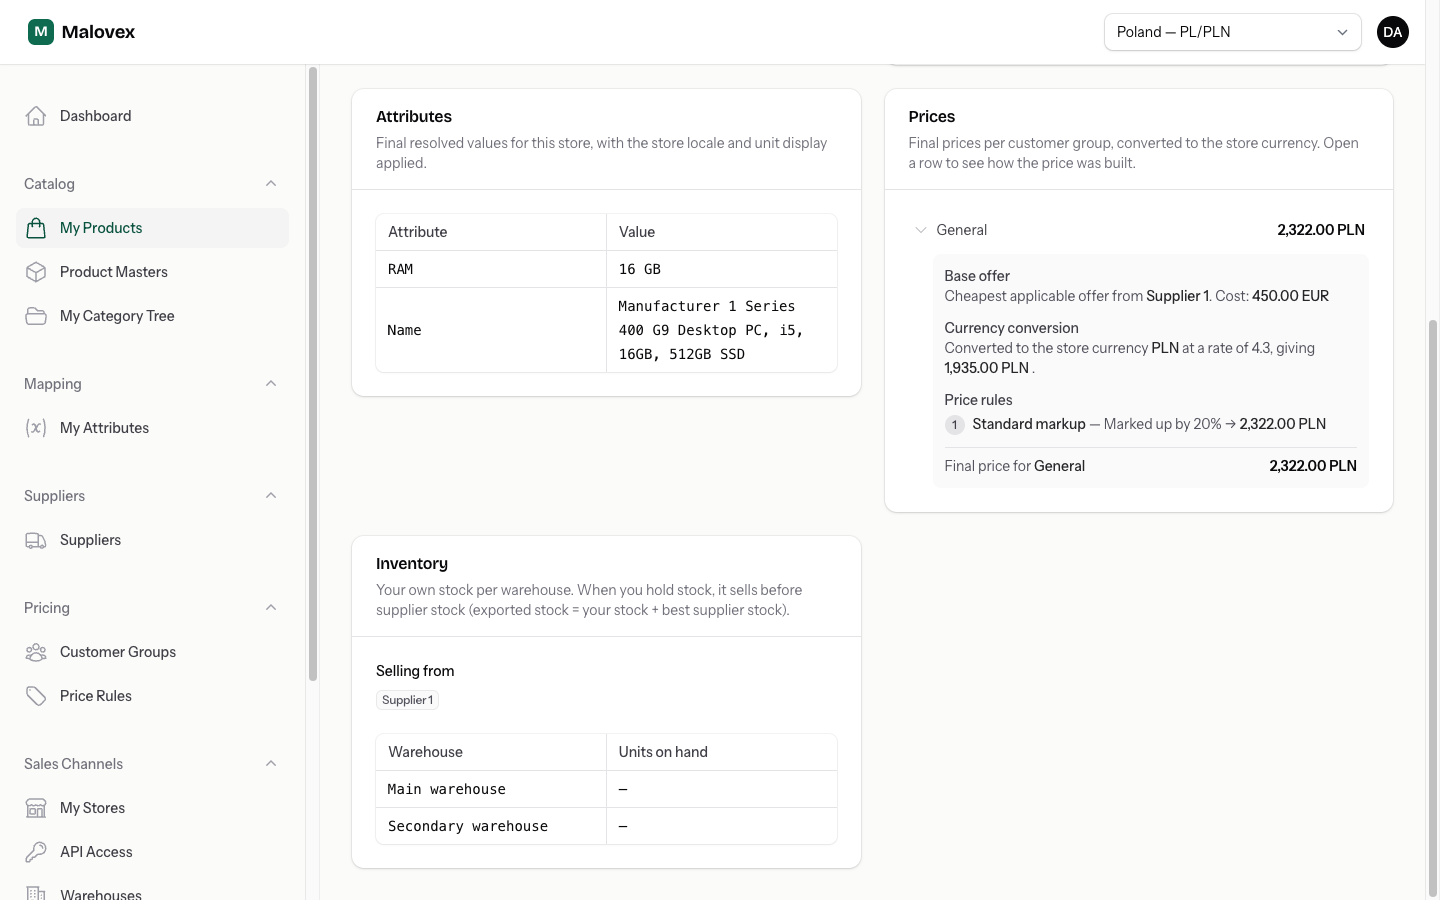This screenshot has width=1440, height=900.
Task: Collapse the Catalog sidebar section
Action: [271, 184]
